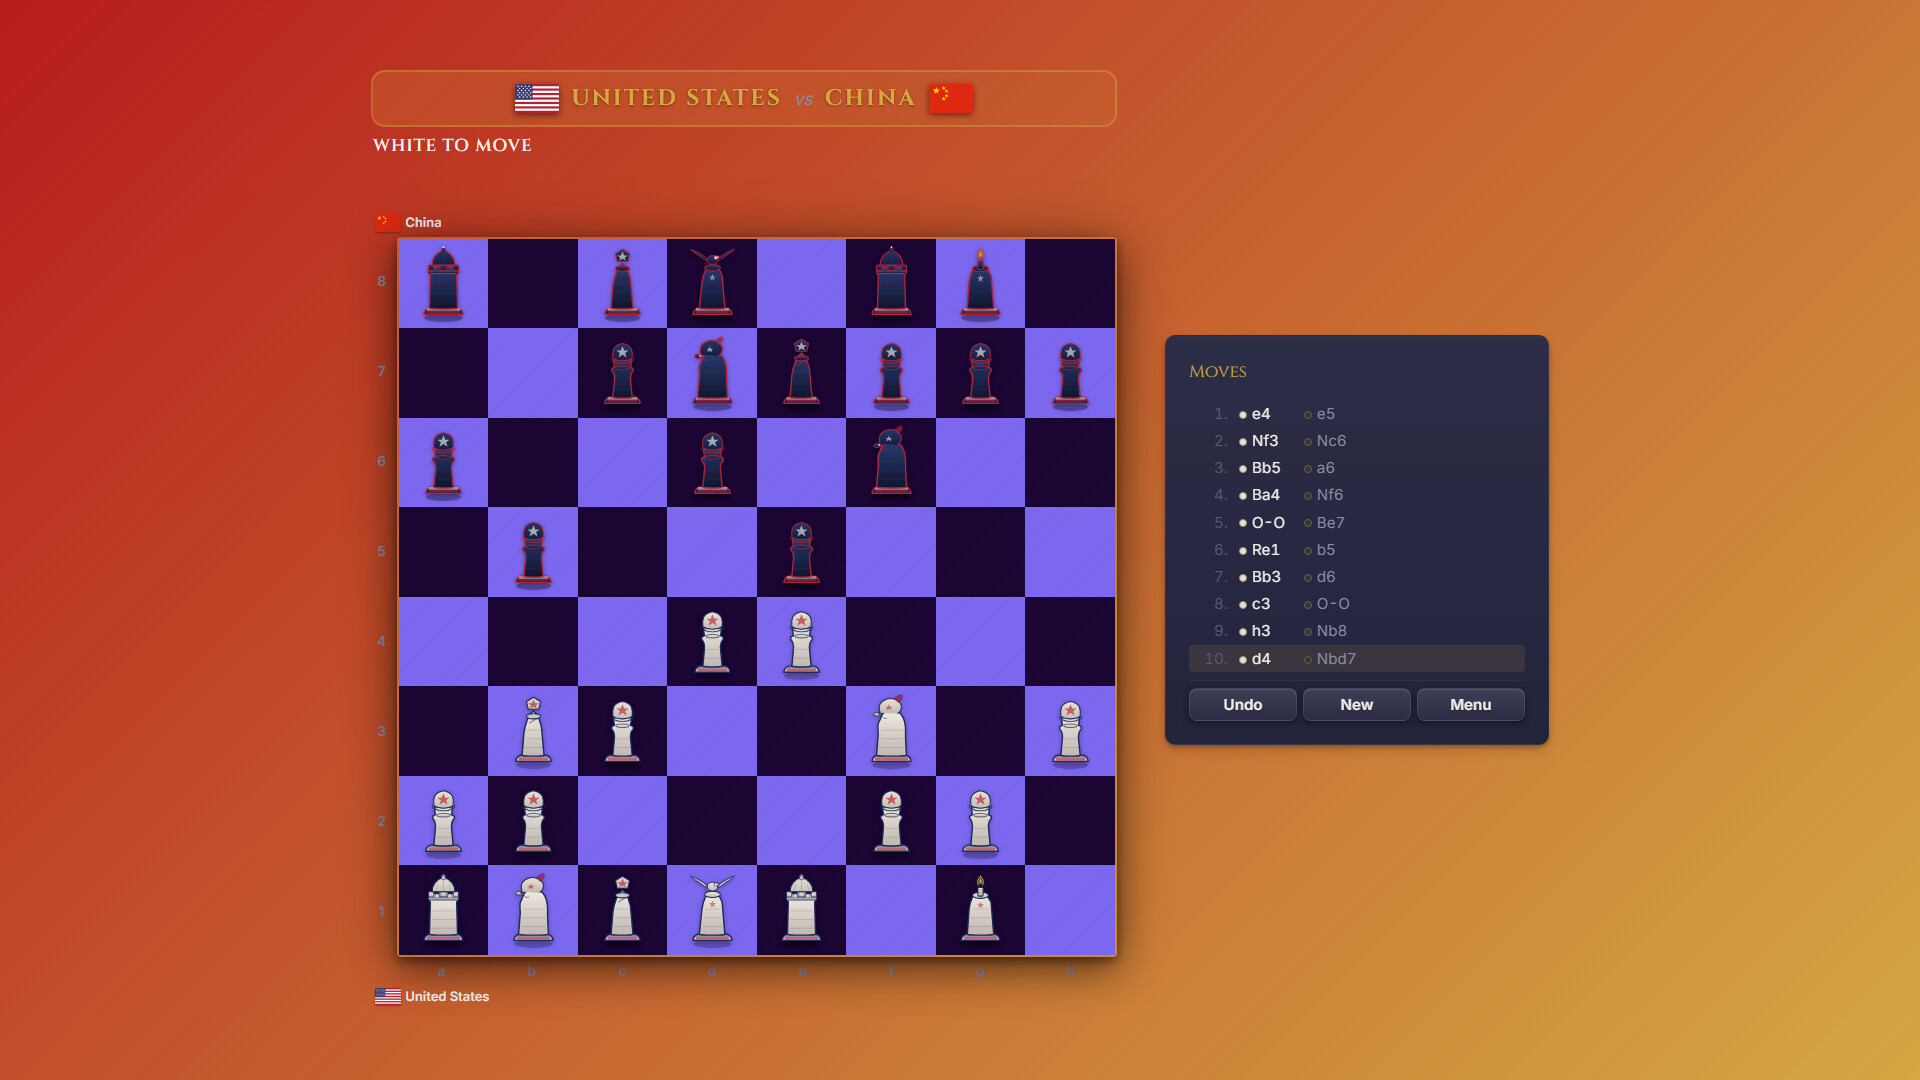The width and height of the screenshot is (1920, 1080).
Task: Click the China flag in the header
Action: click(951, 99)
